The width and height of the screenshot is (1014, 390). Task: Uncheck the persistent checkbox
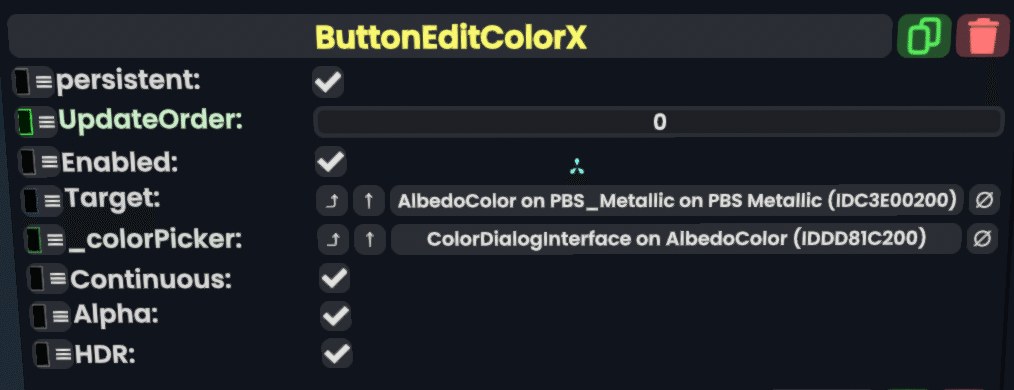click(x=328, y=83)
